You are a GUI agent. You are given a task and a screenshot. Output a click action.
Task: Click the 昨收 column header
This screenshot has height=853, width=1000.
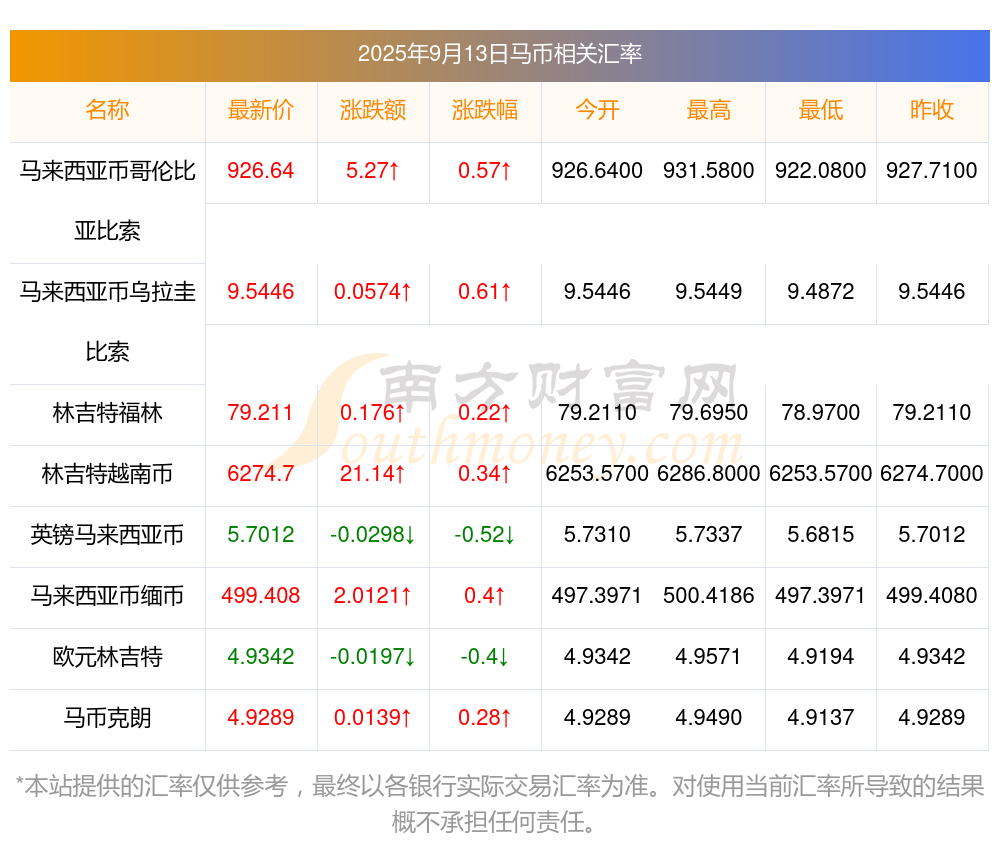(x=932, y=110)
